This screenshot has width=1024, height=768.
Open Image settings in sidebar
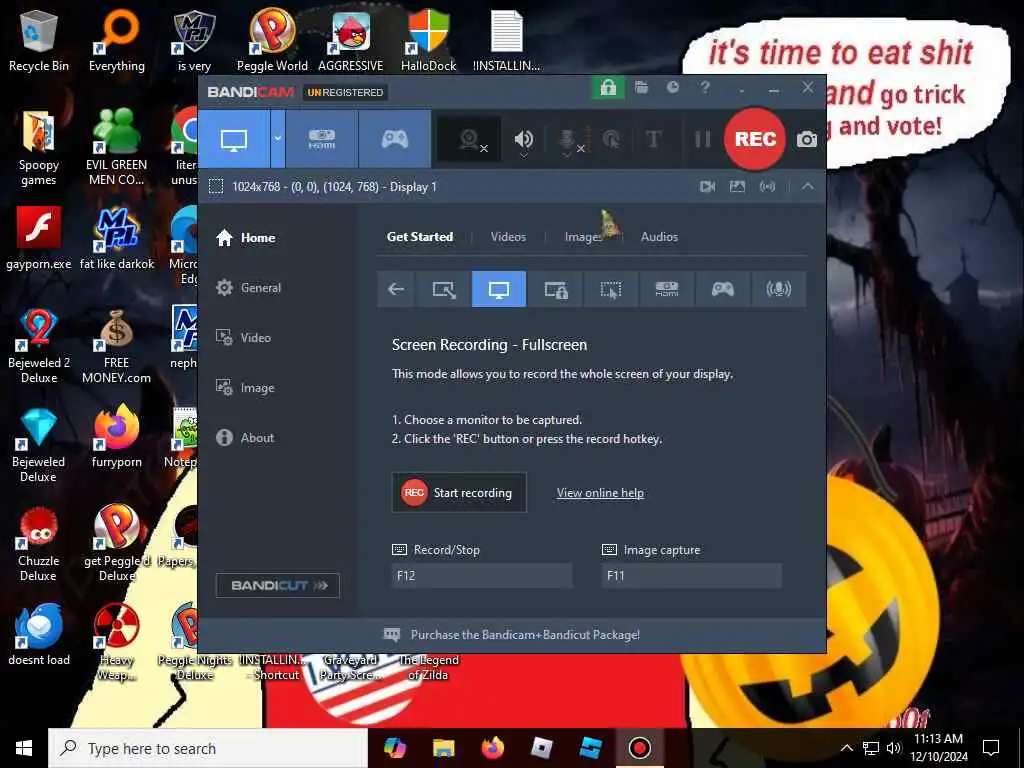(246, 388)
